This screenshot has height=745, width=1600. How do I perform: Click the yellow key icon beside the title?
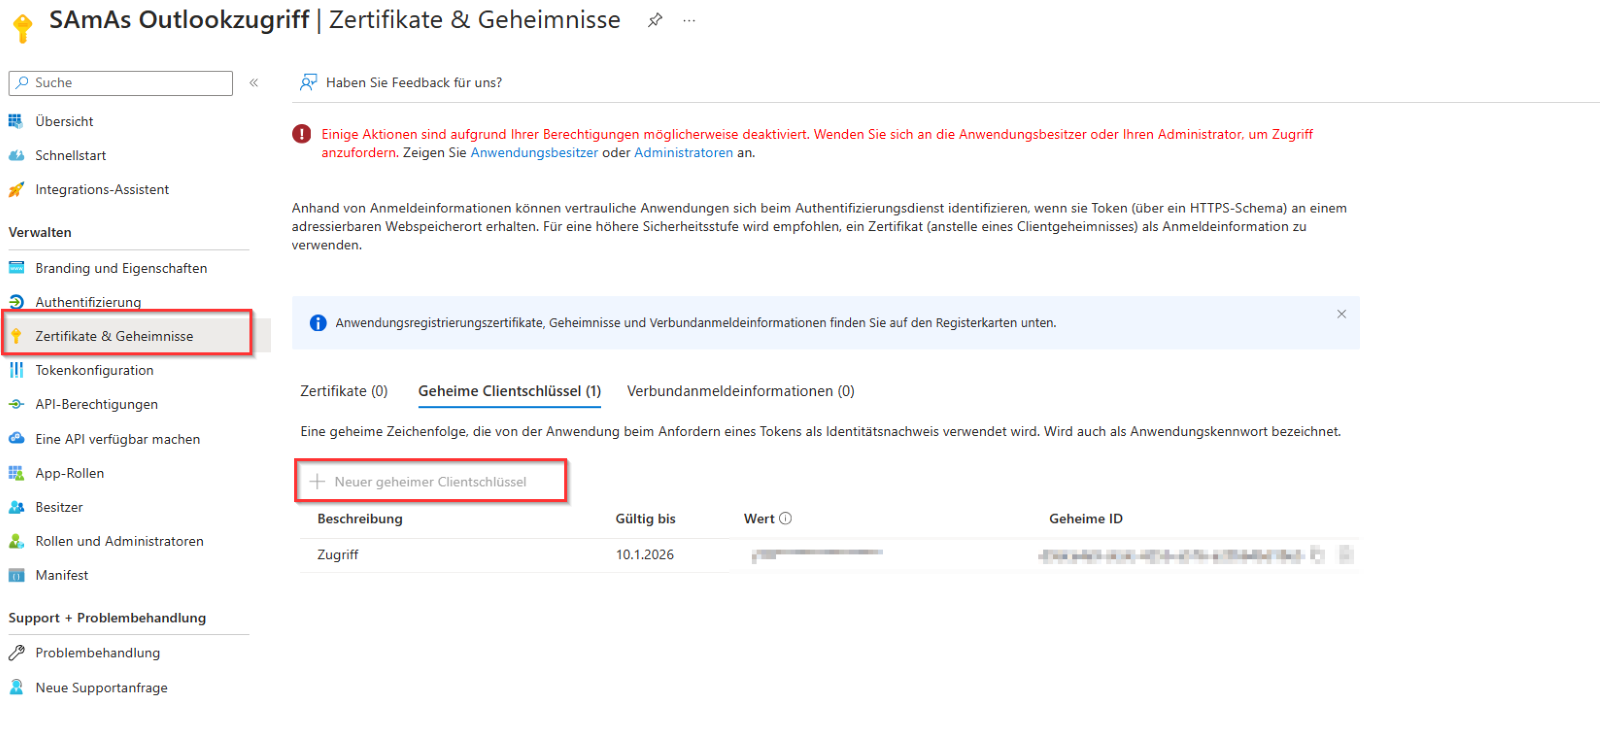[x=22, y=27]
